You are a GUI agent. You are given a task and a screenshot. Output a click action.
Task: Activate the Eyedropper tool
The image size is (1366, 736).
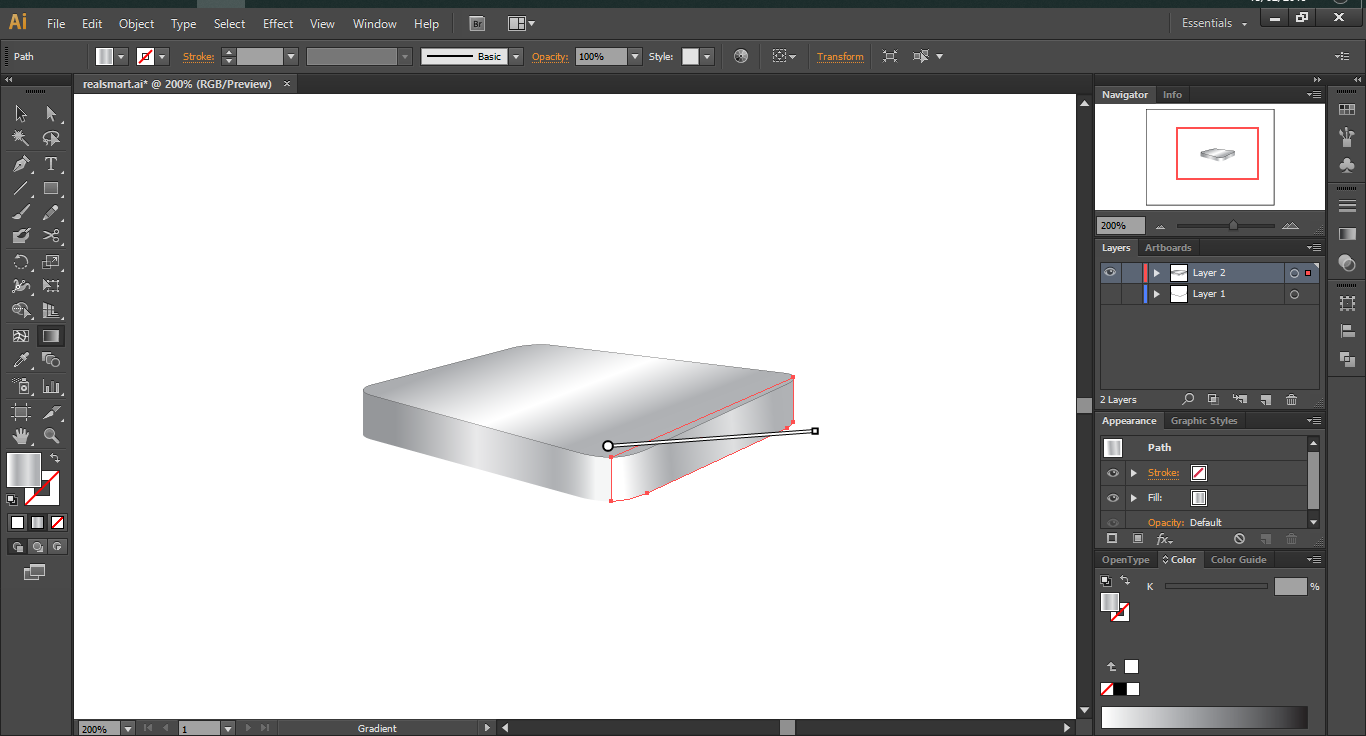(21, 360)
